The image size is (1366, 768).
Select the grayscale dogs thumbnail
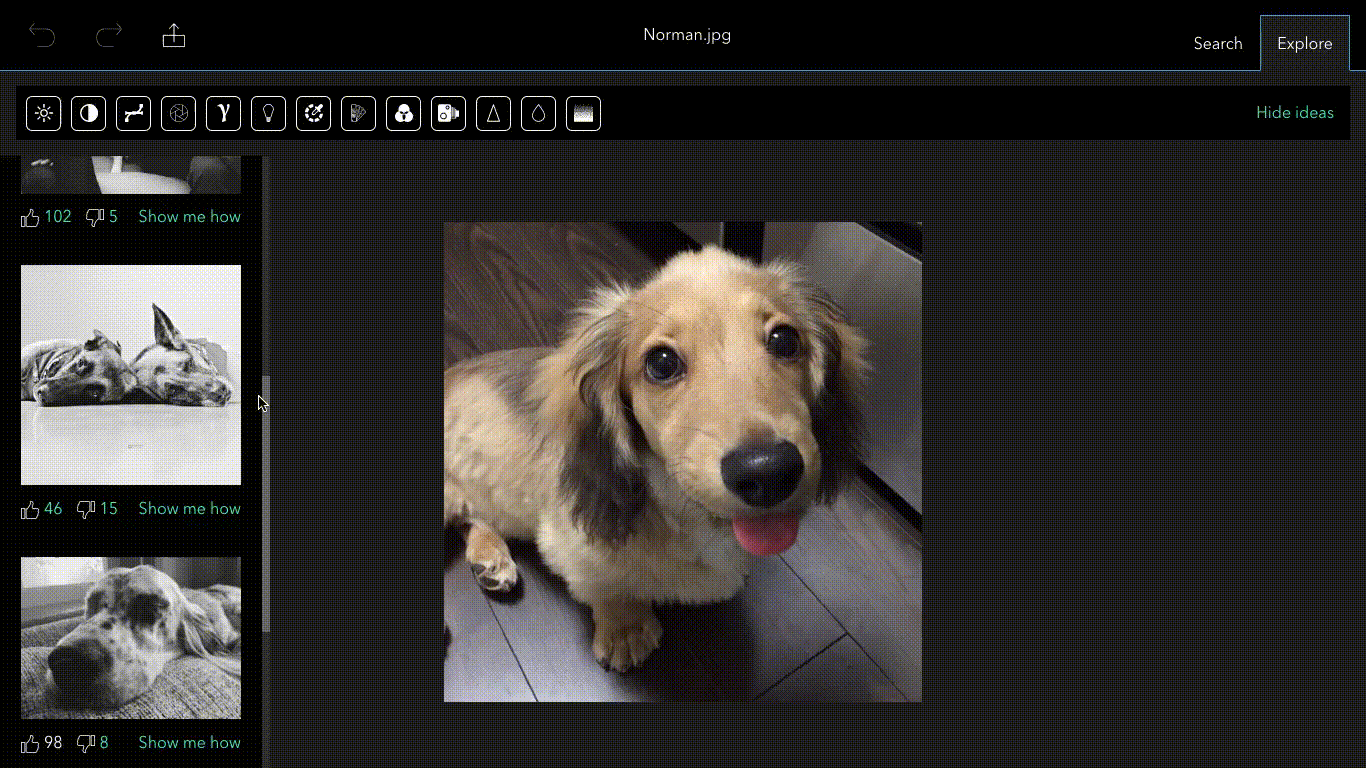(130, 375)
